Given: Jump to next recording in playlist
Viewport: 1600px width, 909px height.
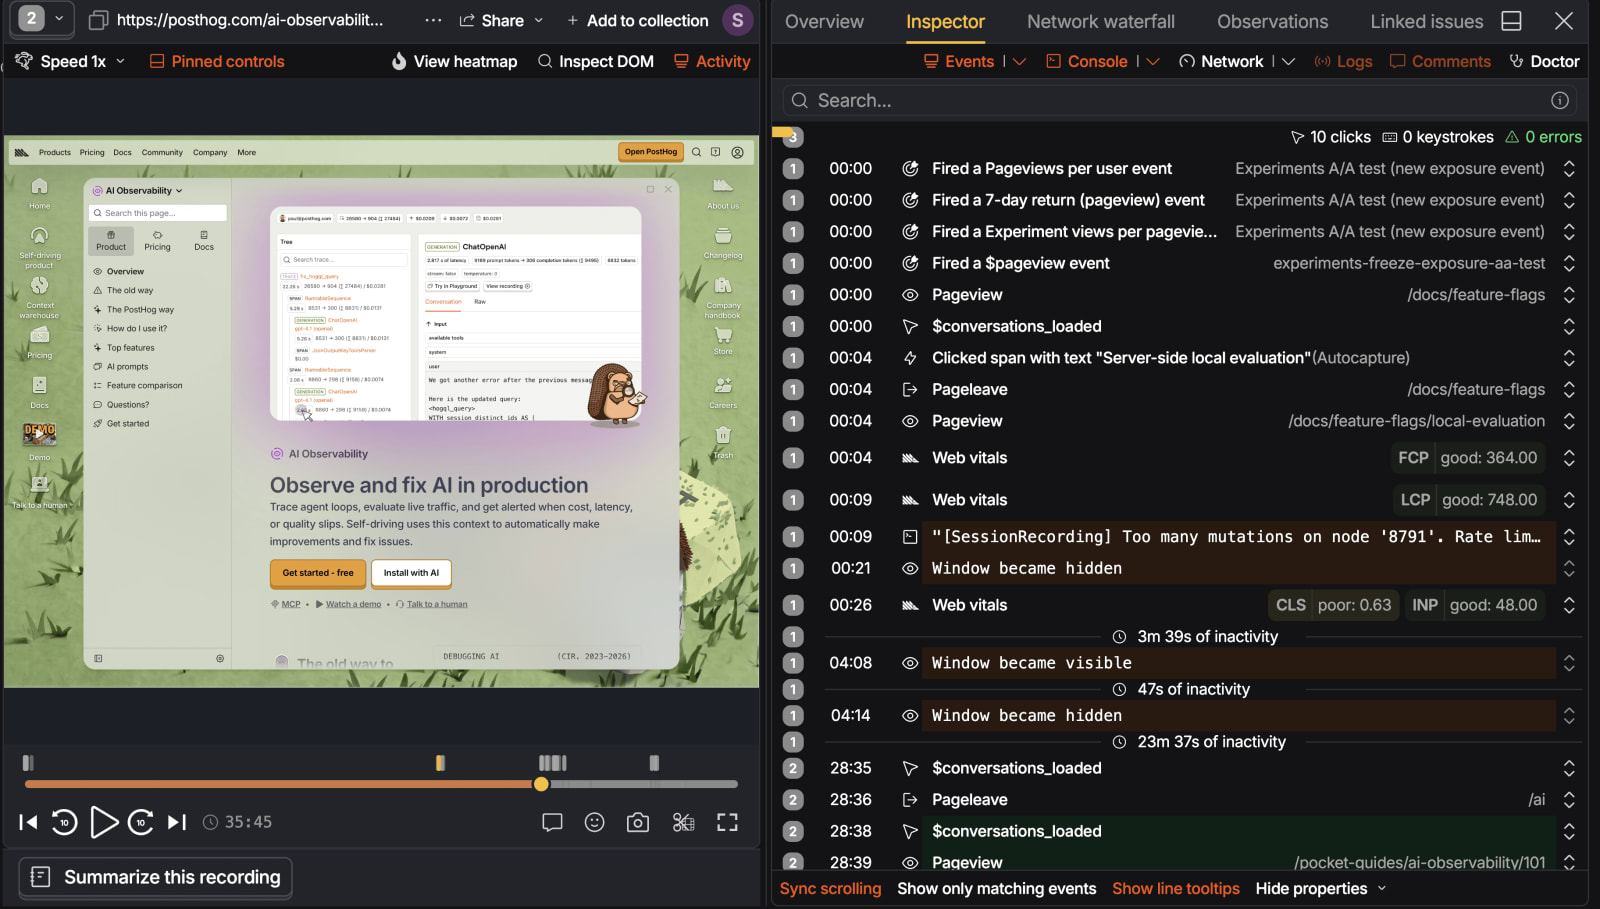Looking at the screenshot, I should (177, 822).
